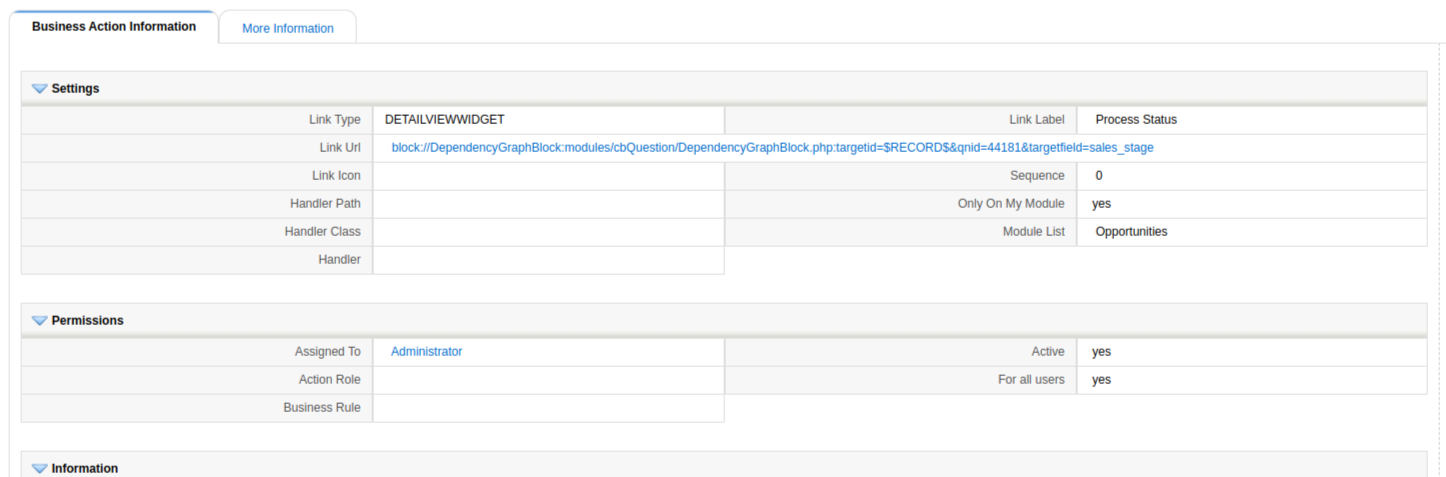Click the empty Handler field
This screenshot has width=1446, height=477.
tap(548, 260)
